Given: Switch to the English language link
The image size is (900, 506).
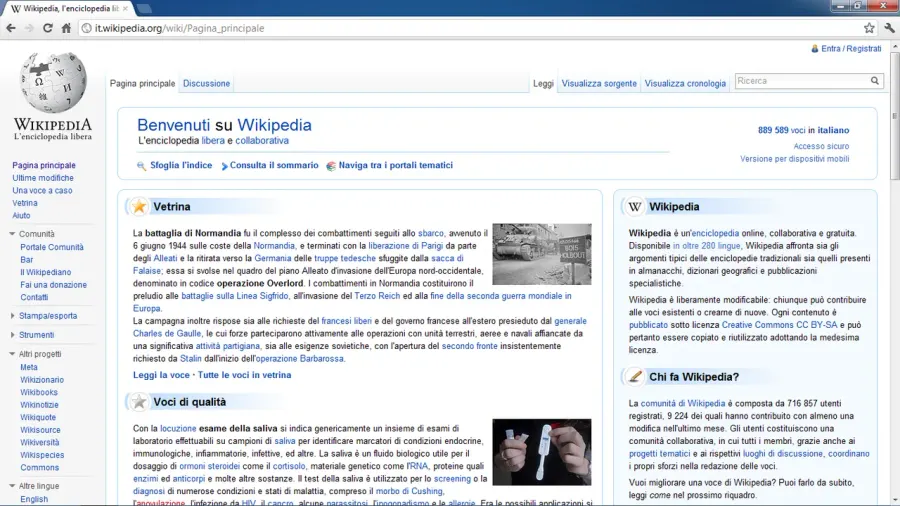Looking at the screenshot, I should [34, 499].
